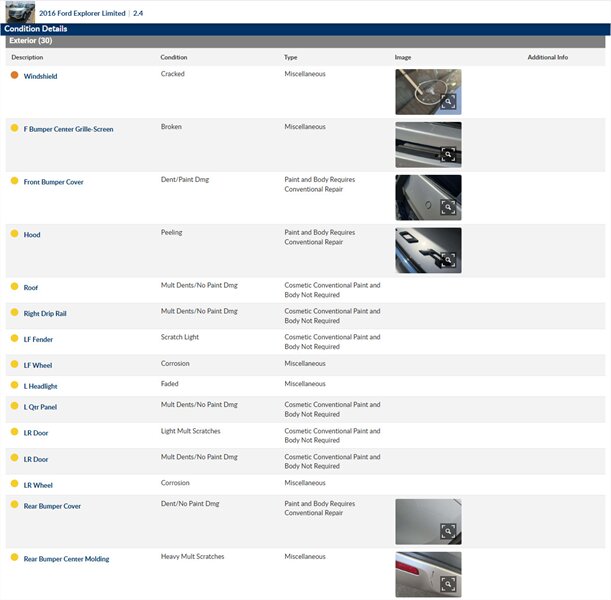Open the 2016 Ford Explorer Limited title link
This screenshot has width=611, height=600.
[89, 13]
